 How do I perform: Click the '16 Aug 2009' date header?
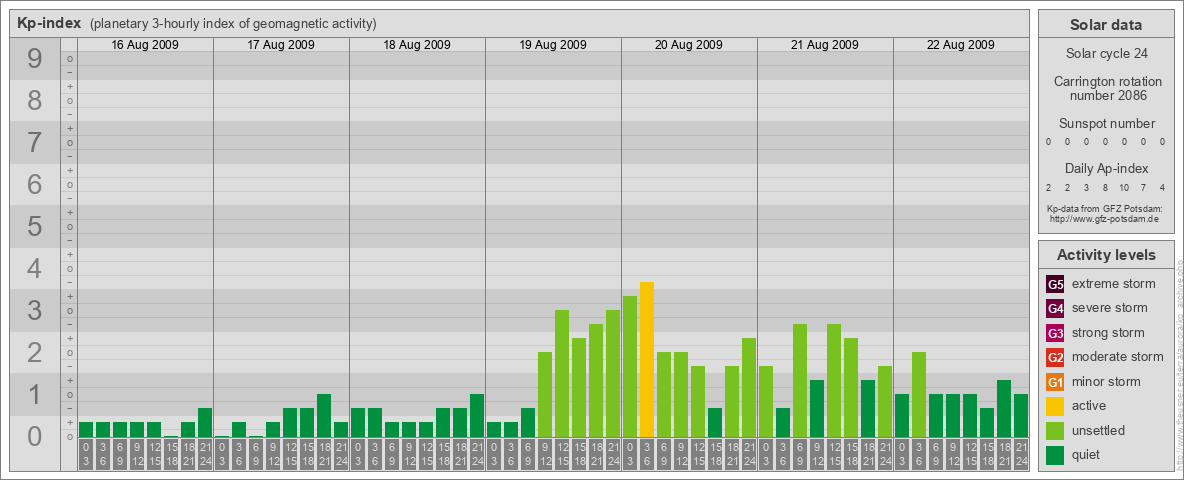145,45
